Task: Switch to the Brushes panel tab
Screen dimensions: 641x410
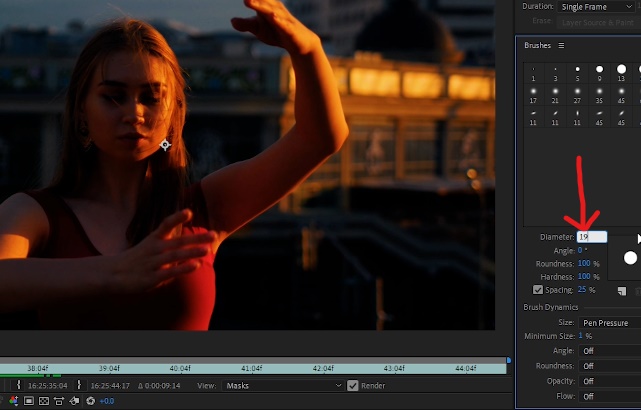Action: (538, 45)
